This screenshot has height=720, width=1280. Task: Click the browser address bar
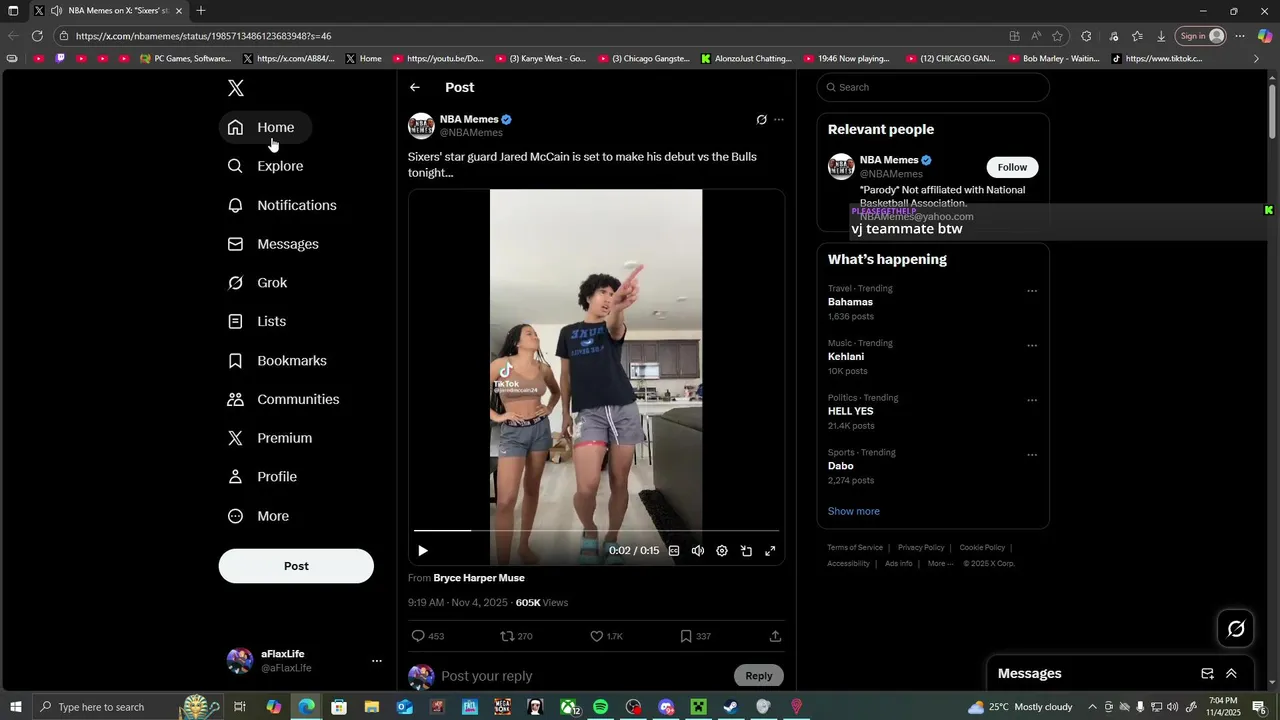point(530,36)
